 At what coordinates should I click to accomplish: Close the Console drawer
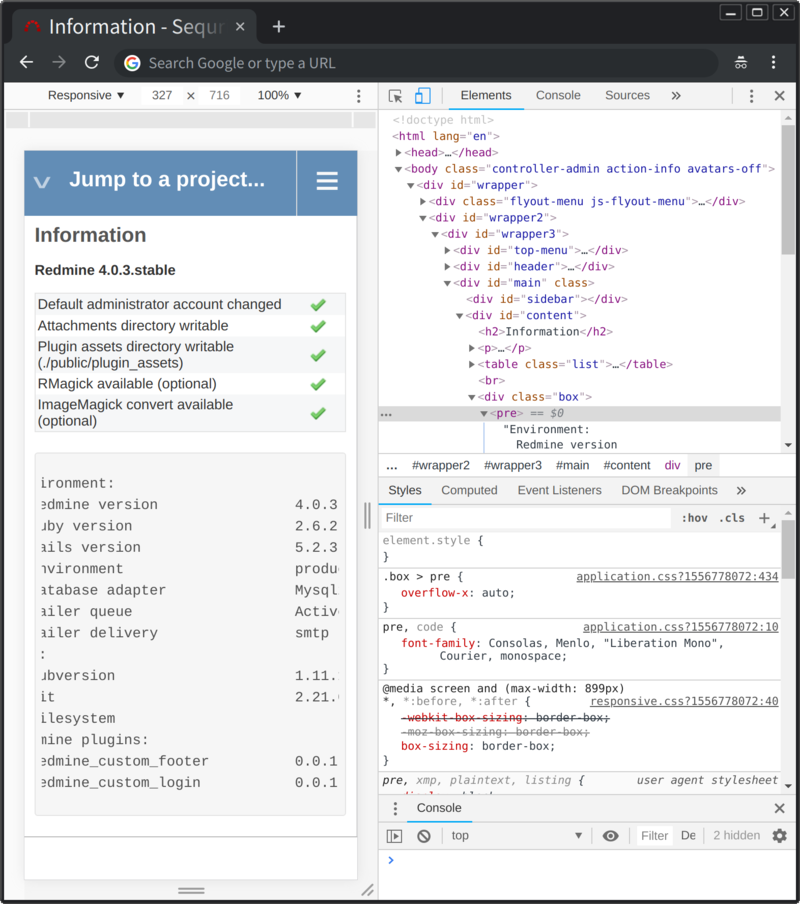click(779, 808)
